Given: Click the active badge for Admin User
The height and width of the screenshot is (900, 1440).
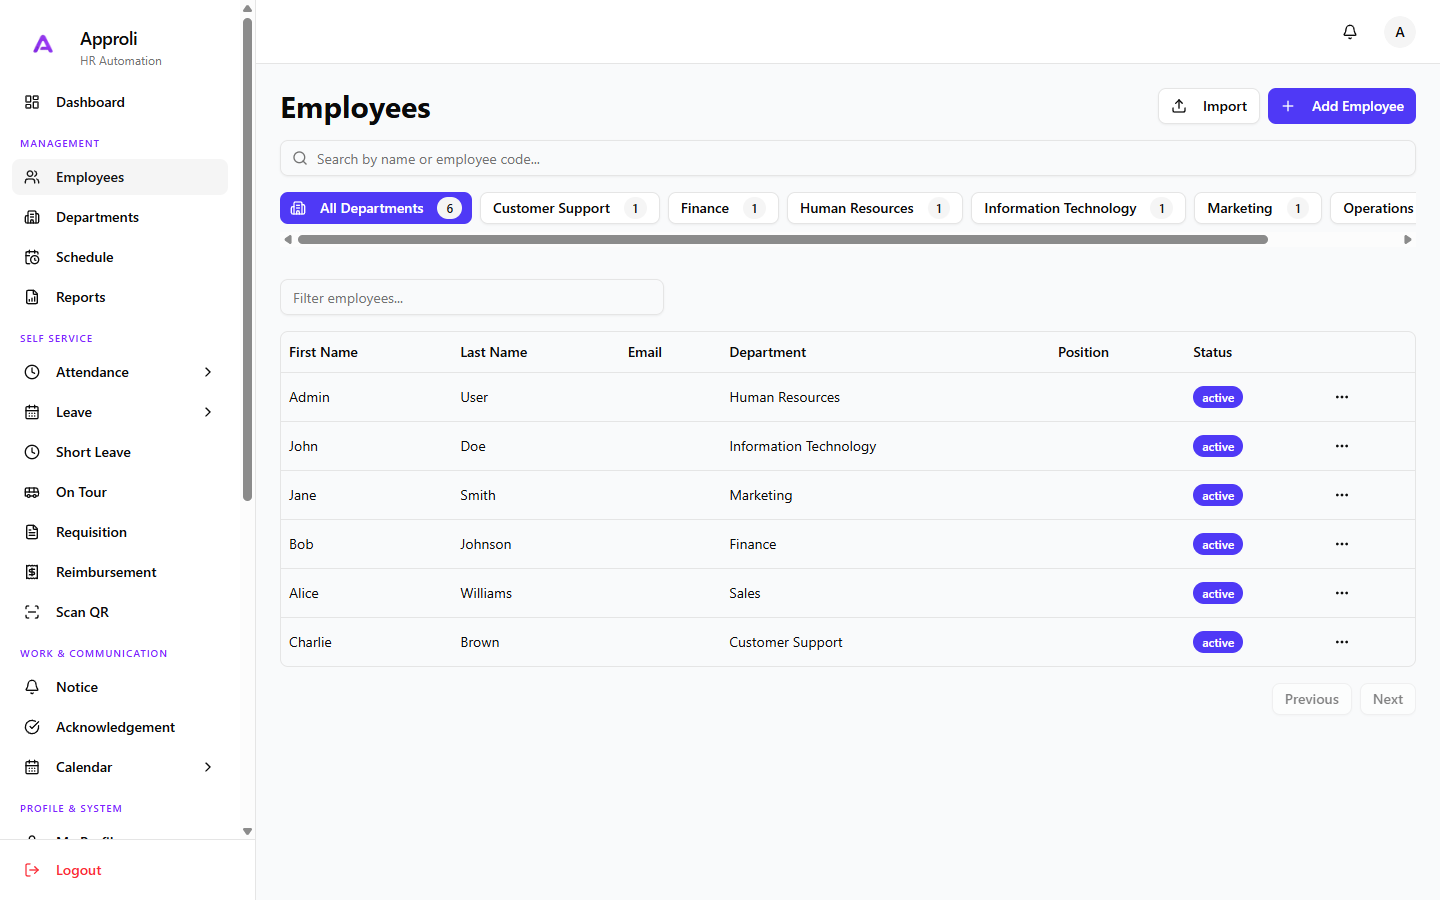Looking at the screenshot, I should coord(1218,397).
